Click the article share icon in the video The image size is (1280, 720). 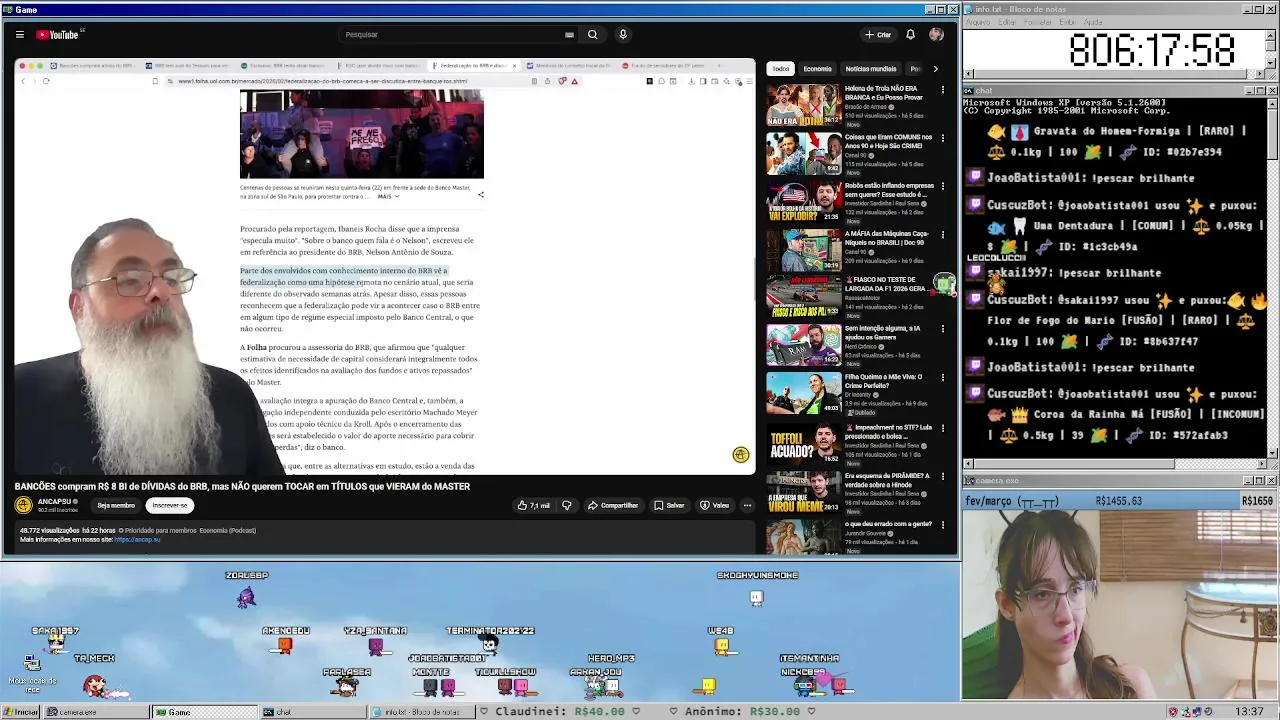(x=480, y=195)
